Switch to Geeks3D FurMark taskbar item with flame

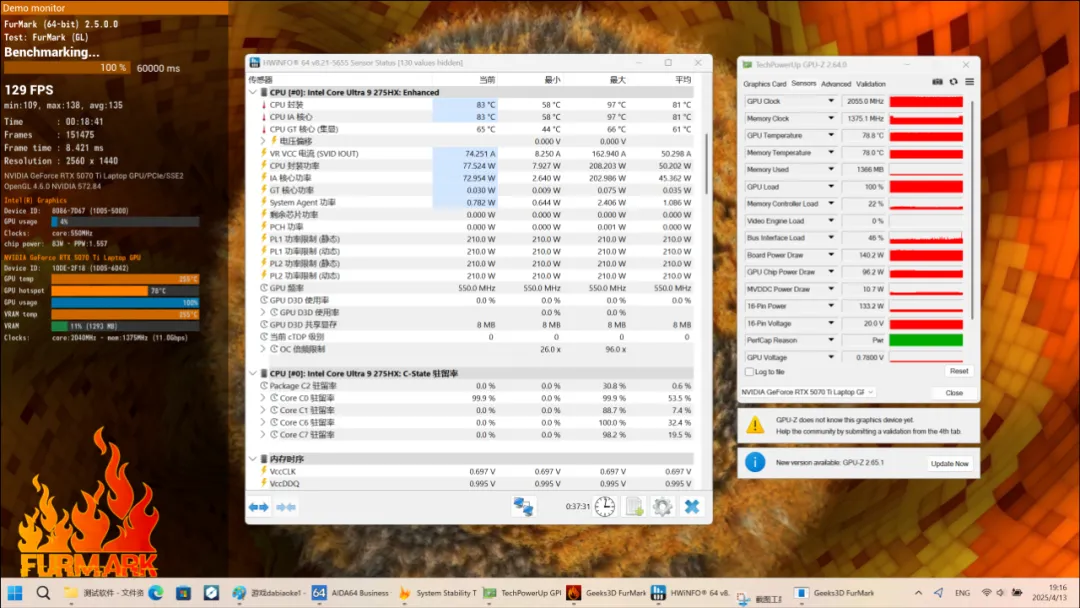606,593
